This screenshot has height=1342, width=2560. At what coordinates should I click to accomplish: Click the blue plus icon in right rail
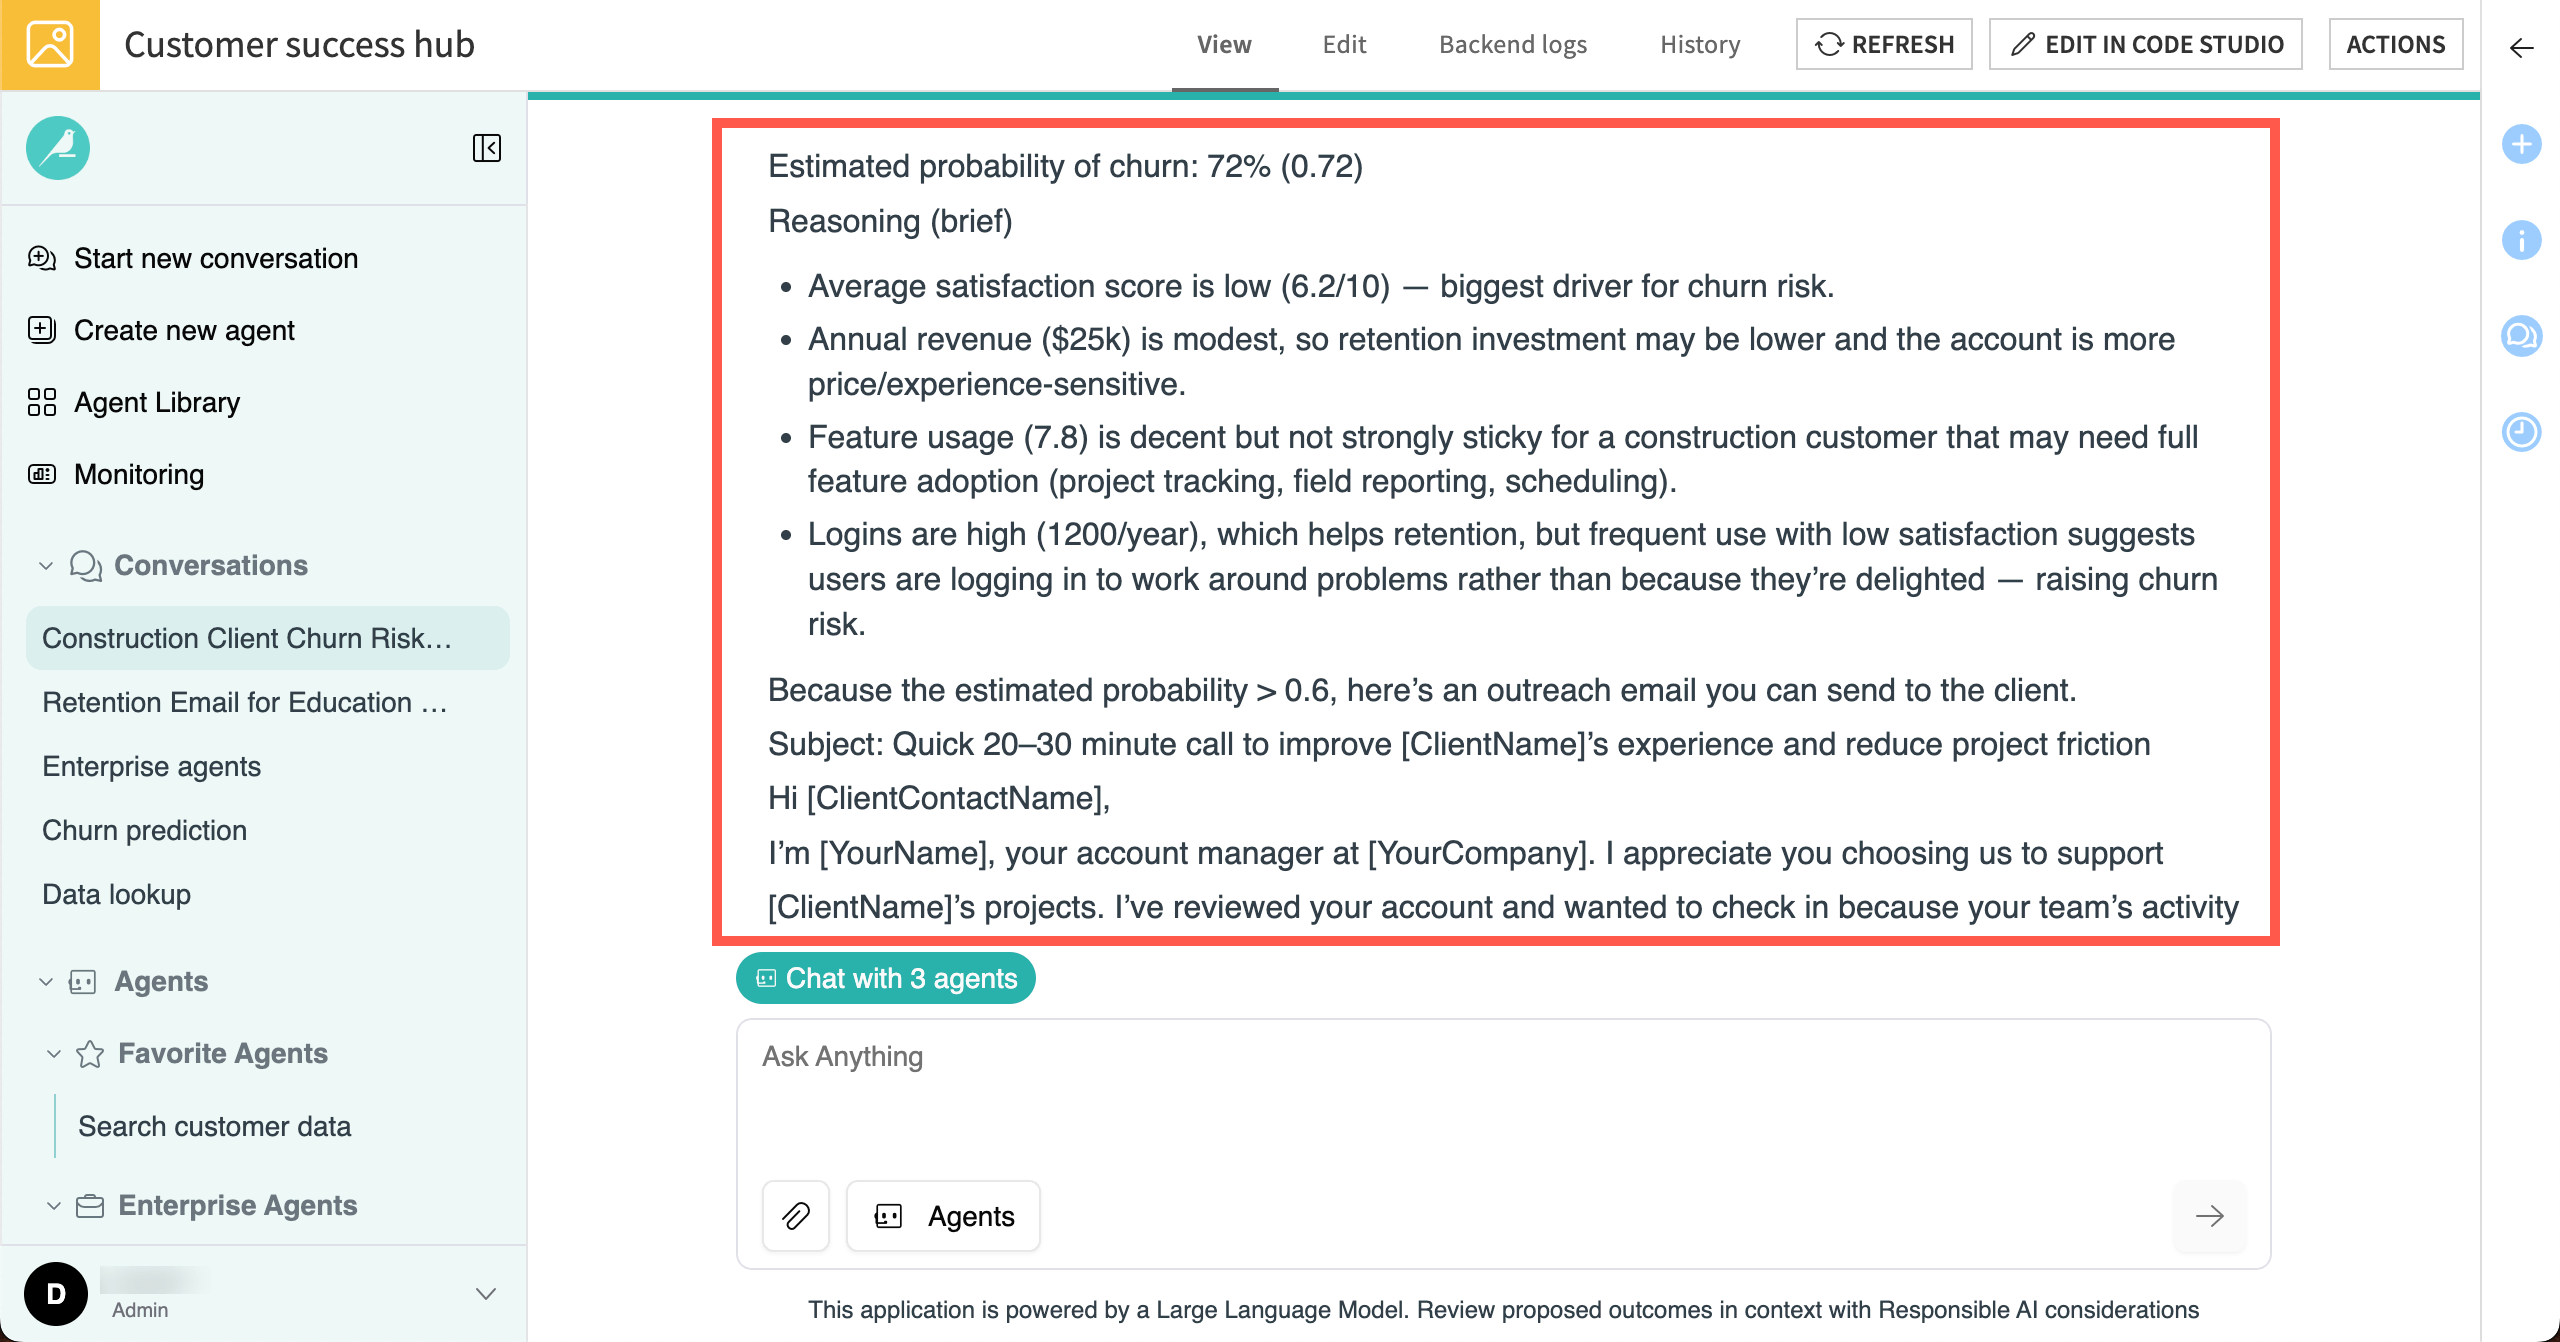[2521, 144]
